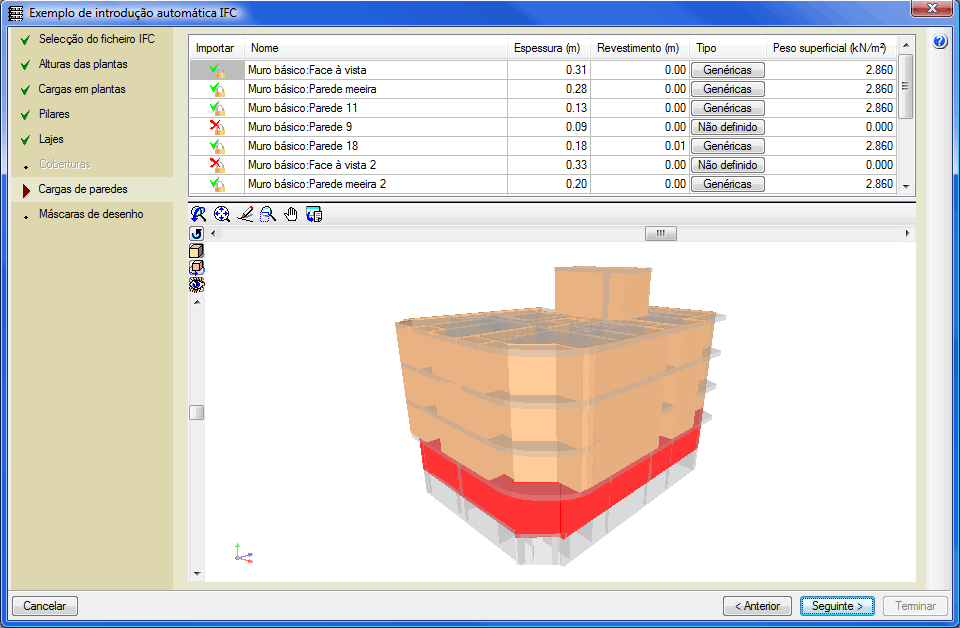The width and height of the screenshot is (960, 628).
Task: Click the eye visibility icon in 3D viewer
Action: (197, 285)
